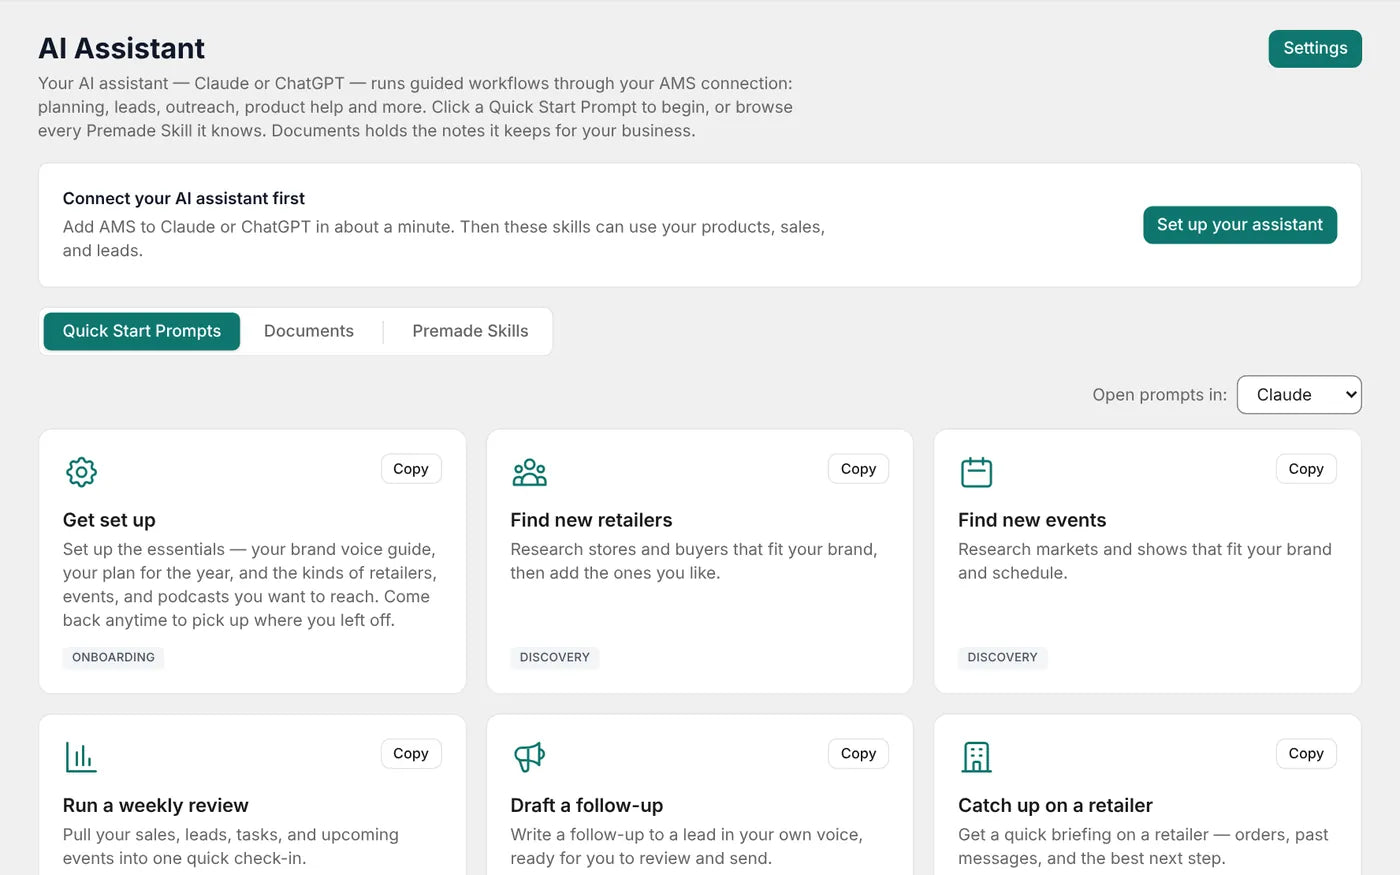
Task: Click the calendar icon on Find new events card
Action: point(976,472)
